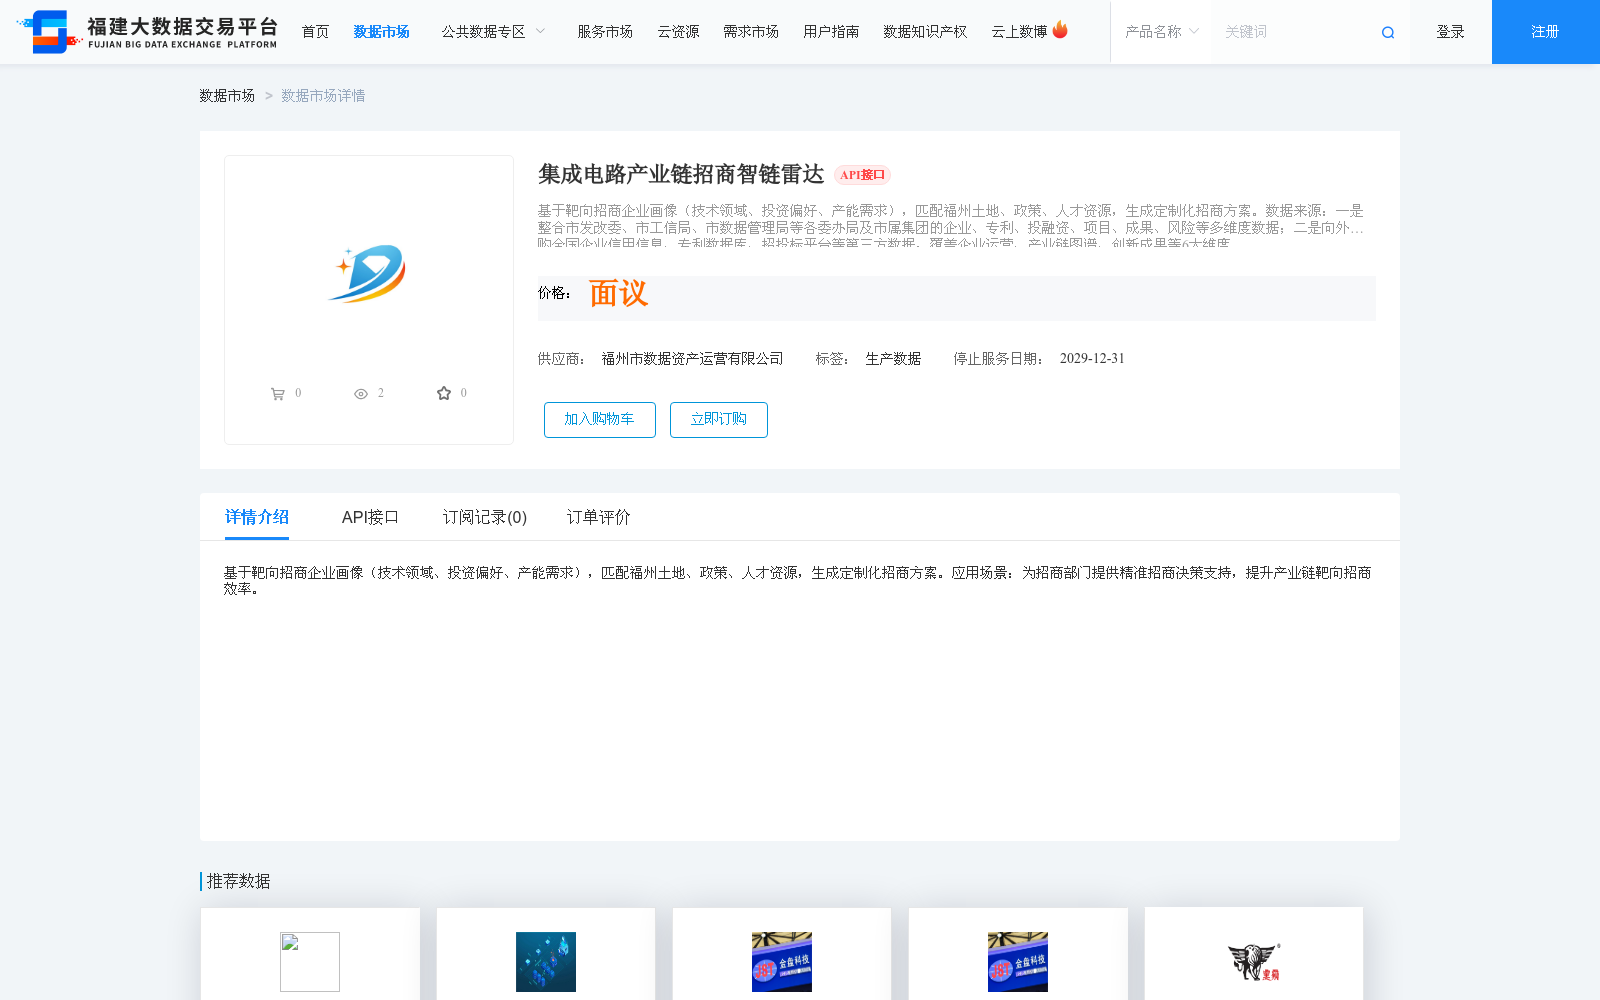Open the recommended card with eagle logo
Image resolution: width=1600 pixels, height=1000 pixels.
[x=1254, y=954]
